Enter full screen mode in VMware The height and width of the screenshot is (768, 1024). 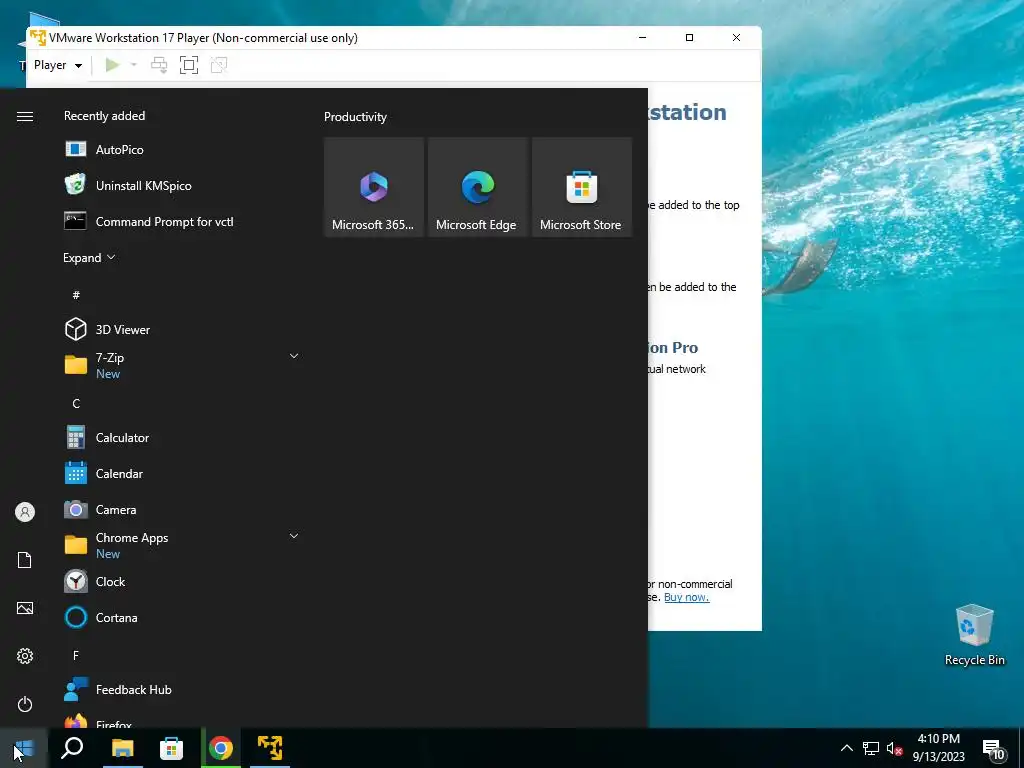pyautogui.click(x=189, y=65)
